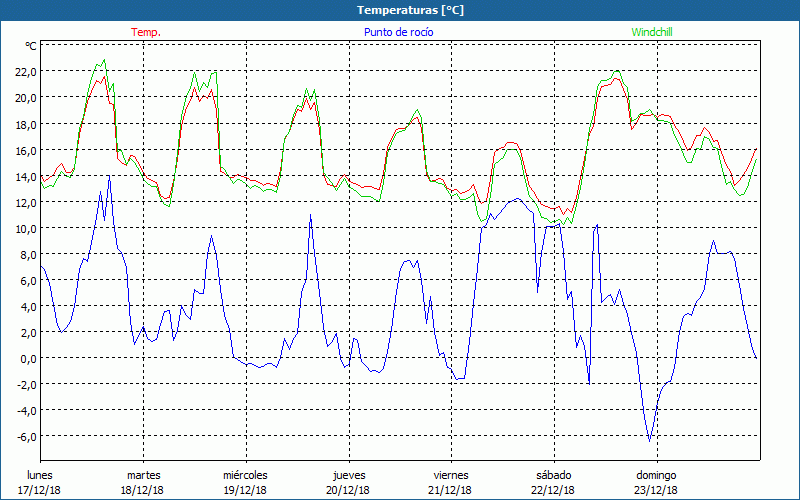Select the blue 'Punto de rocío' legend label

[398, 32]
